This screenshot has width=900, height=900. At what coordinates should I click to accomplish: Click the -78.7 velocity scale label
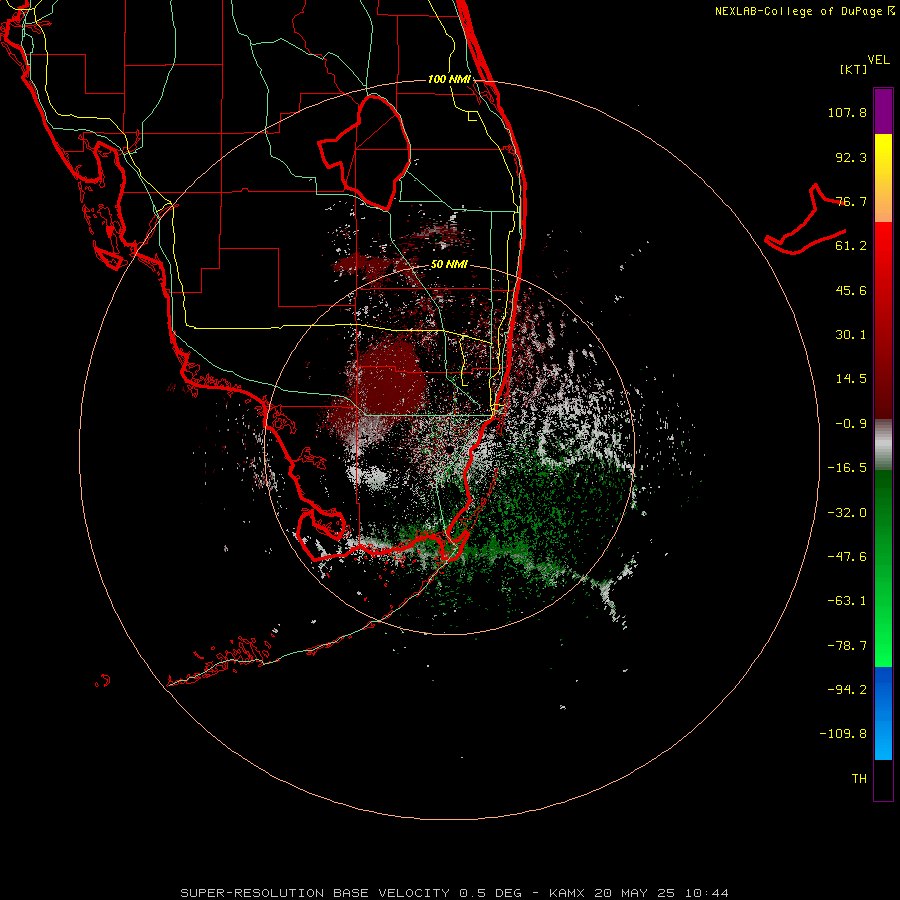pos(847,646)
